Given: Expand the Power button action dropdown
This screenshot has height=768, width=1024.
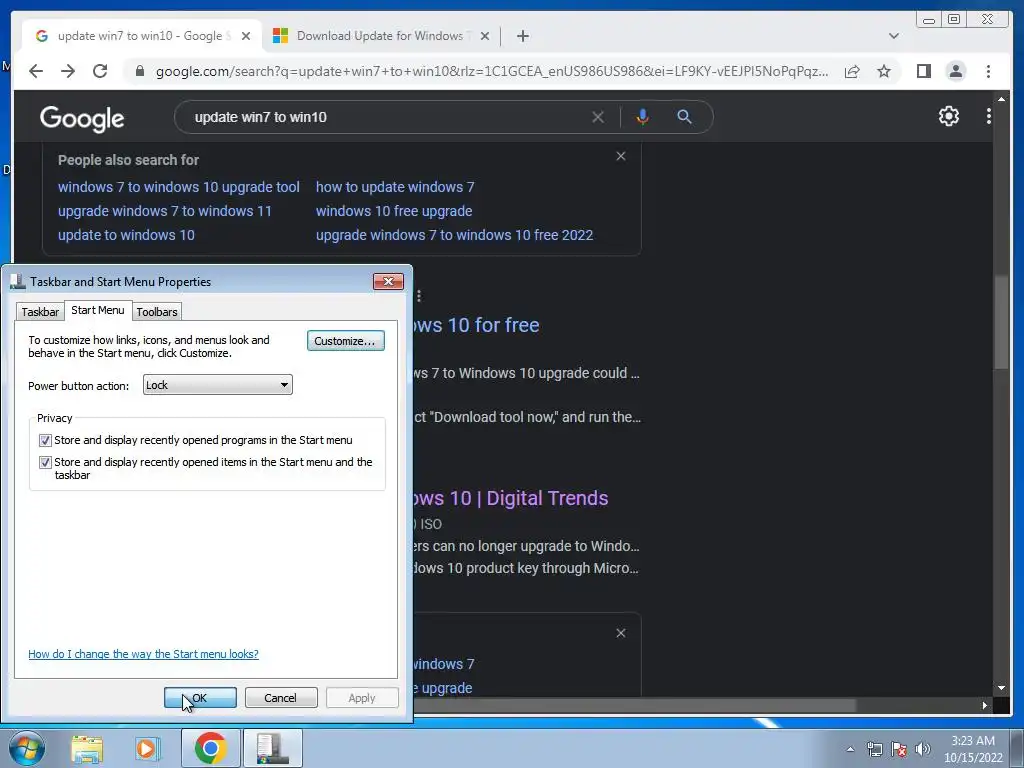Looking at the screenshot, I should pyautogui.click(x=217, y=385).
